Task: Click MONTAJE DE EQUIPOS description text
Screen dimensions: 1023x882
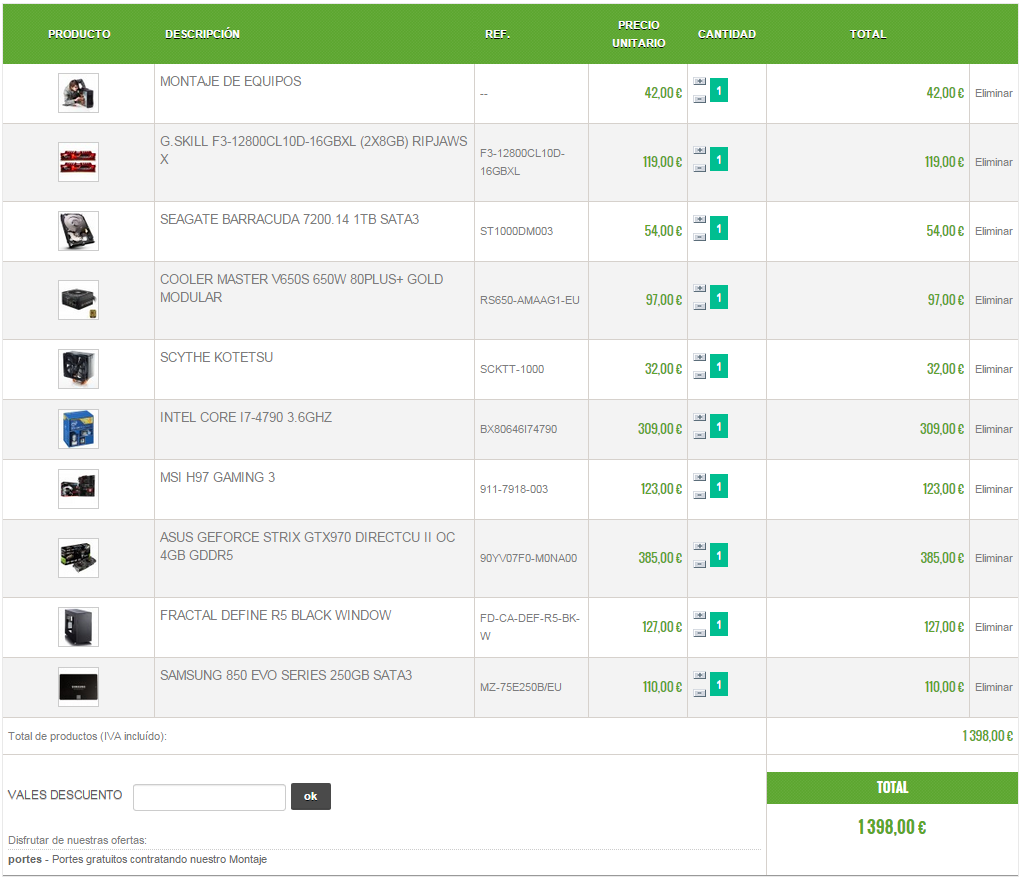Action: [x=231, y=82]
